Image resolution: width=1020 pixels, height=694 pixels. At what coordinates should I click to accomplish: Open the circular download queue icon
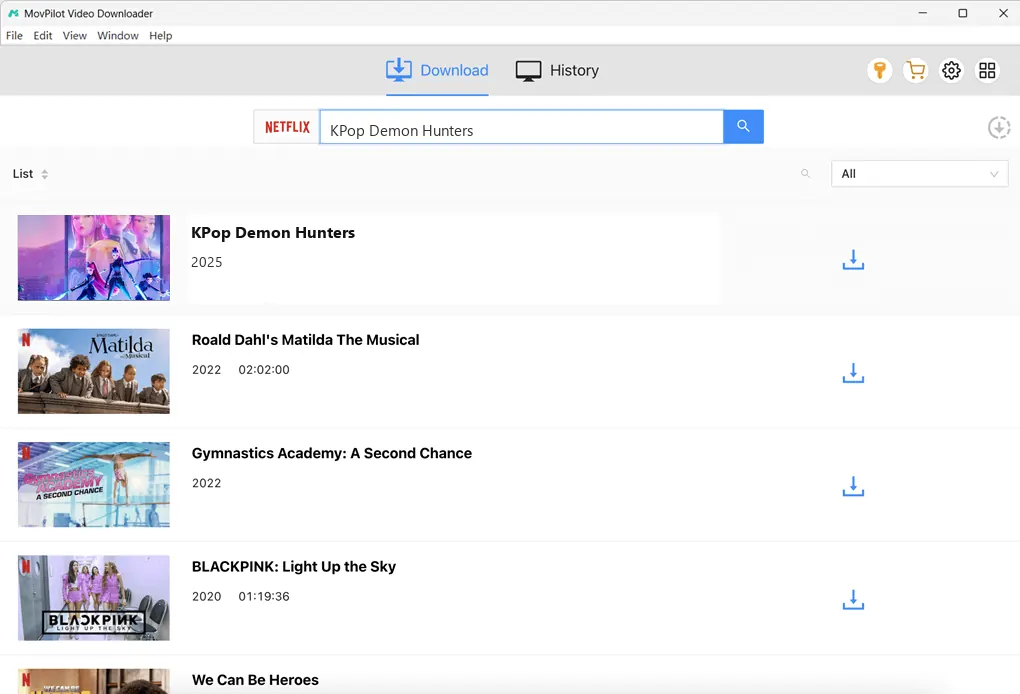[x=999, y=127]
